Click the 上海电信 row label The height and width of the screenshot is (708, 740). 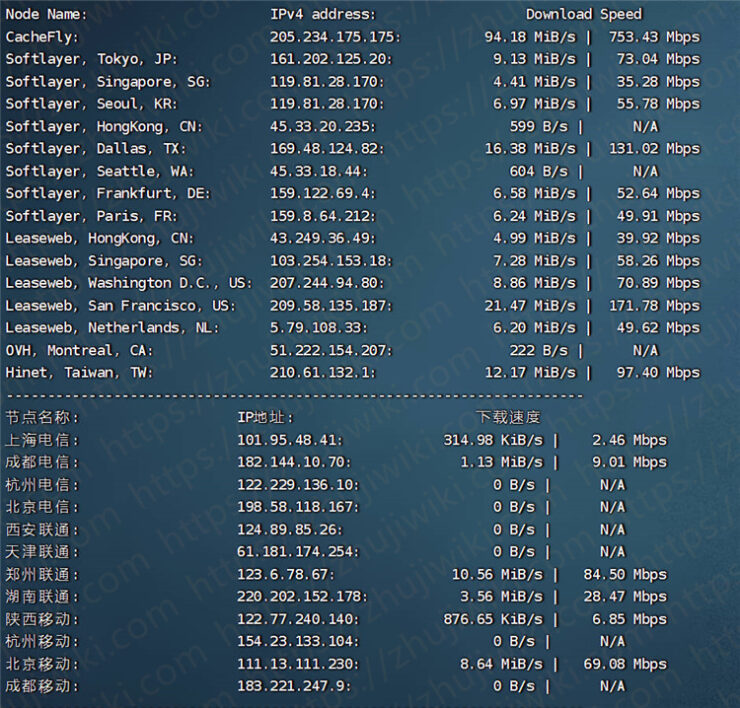[42, 440]
